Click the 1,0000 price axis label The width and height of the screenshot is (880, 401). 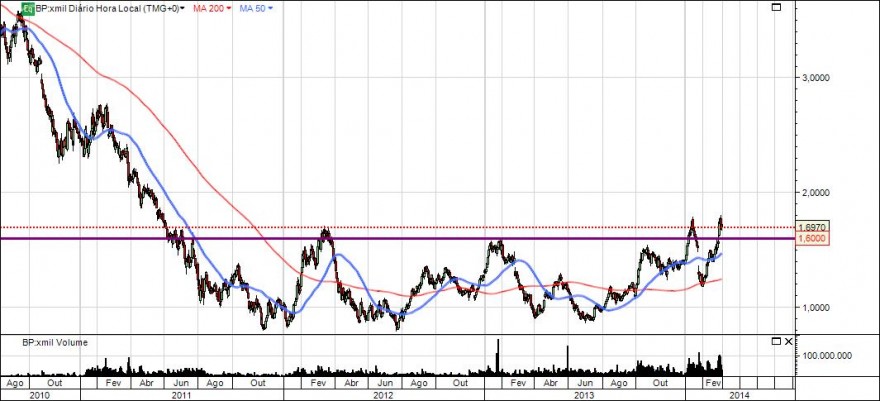pyautogui.click(x=815, y=307)
